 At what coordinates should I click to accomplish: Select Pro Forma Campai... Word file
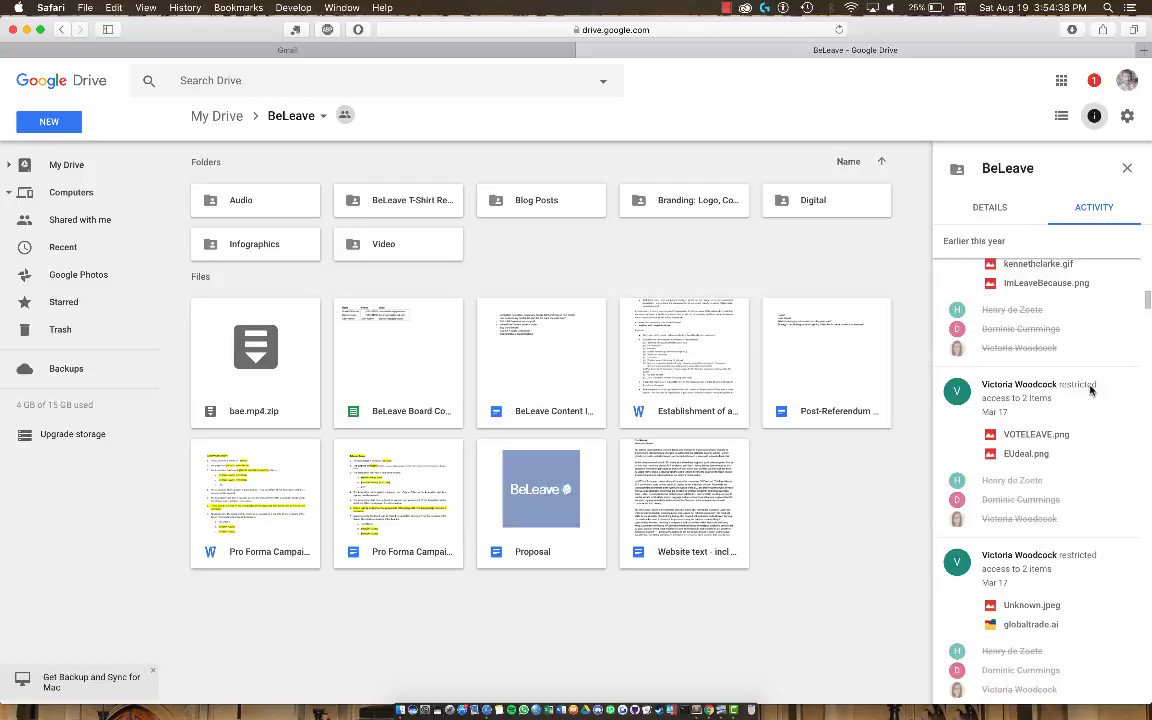[256, 504]
